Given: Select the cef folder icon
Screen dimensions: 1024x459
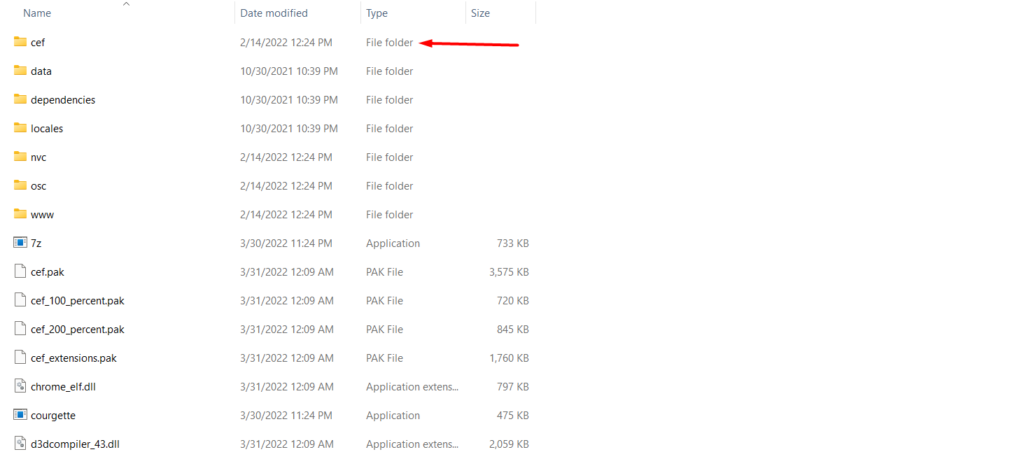Looking at the screenshot, I should click(20, 42).
